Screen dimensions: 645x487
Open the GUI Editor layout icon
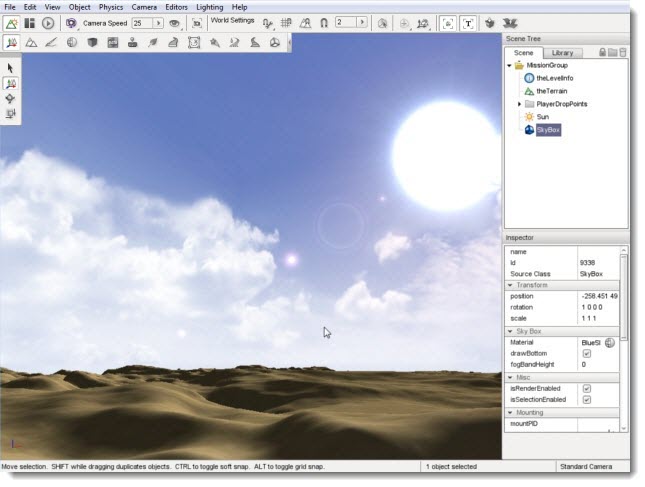(x=30, y=23)
